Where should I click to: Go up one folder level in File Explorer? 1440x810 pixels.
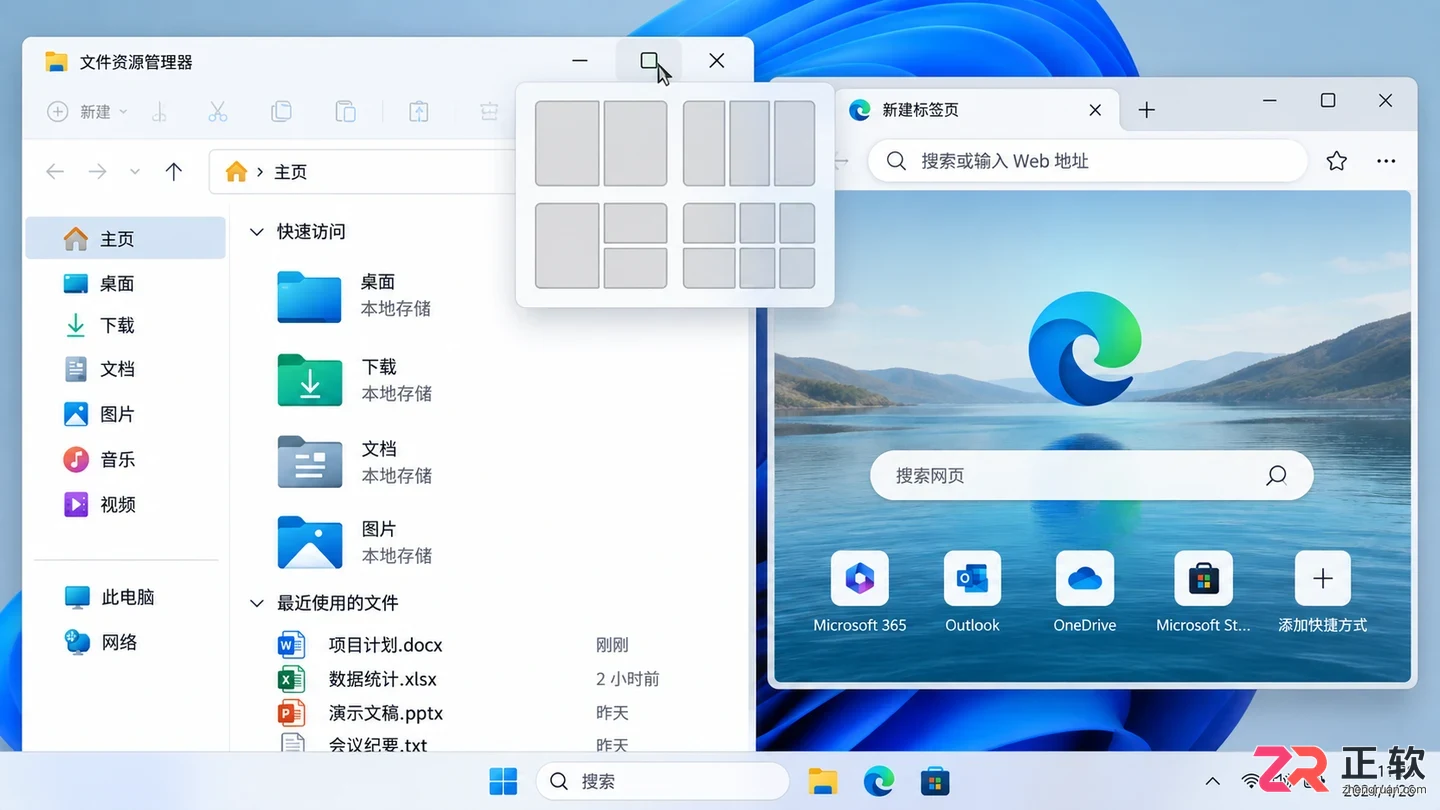coord(174,172)
